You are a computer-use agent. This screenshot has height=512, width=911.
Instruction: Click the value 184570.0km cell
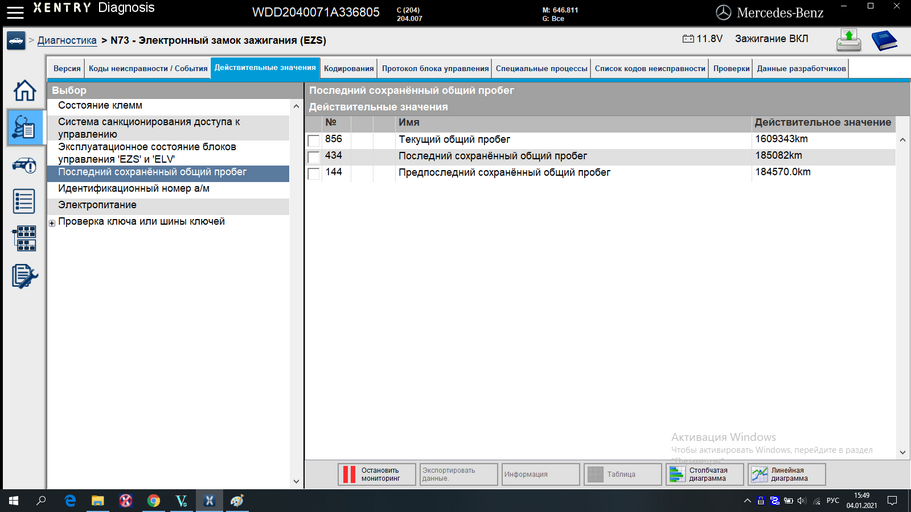coord(823,172)
